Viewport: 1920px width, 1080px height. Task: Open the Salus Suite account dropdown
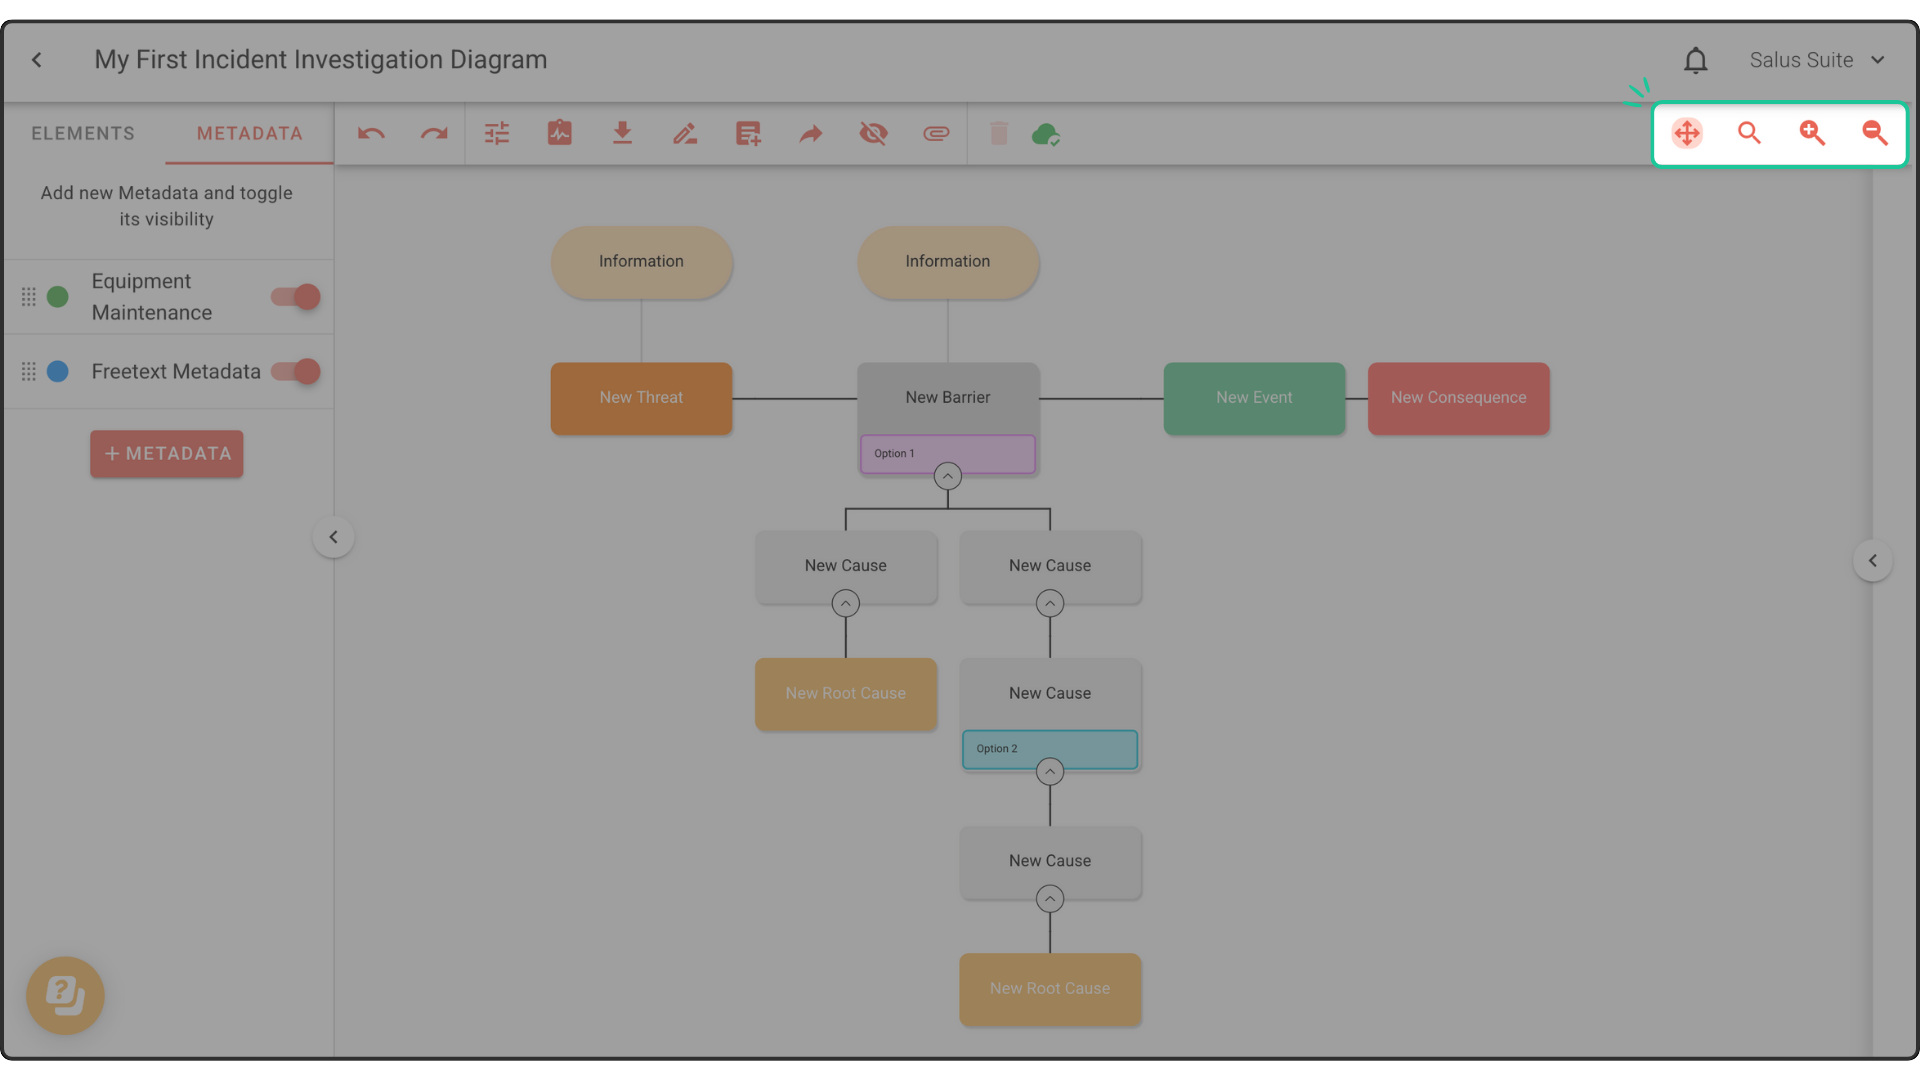pyautogui.click(x=1817, y=60)
